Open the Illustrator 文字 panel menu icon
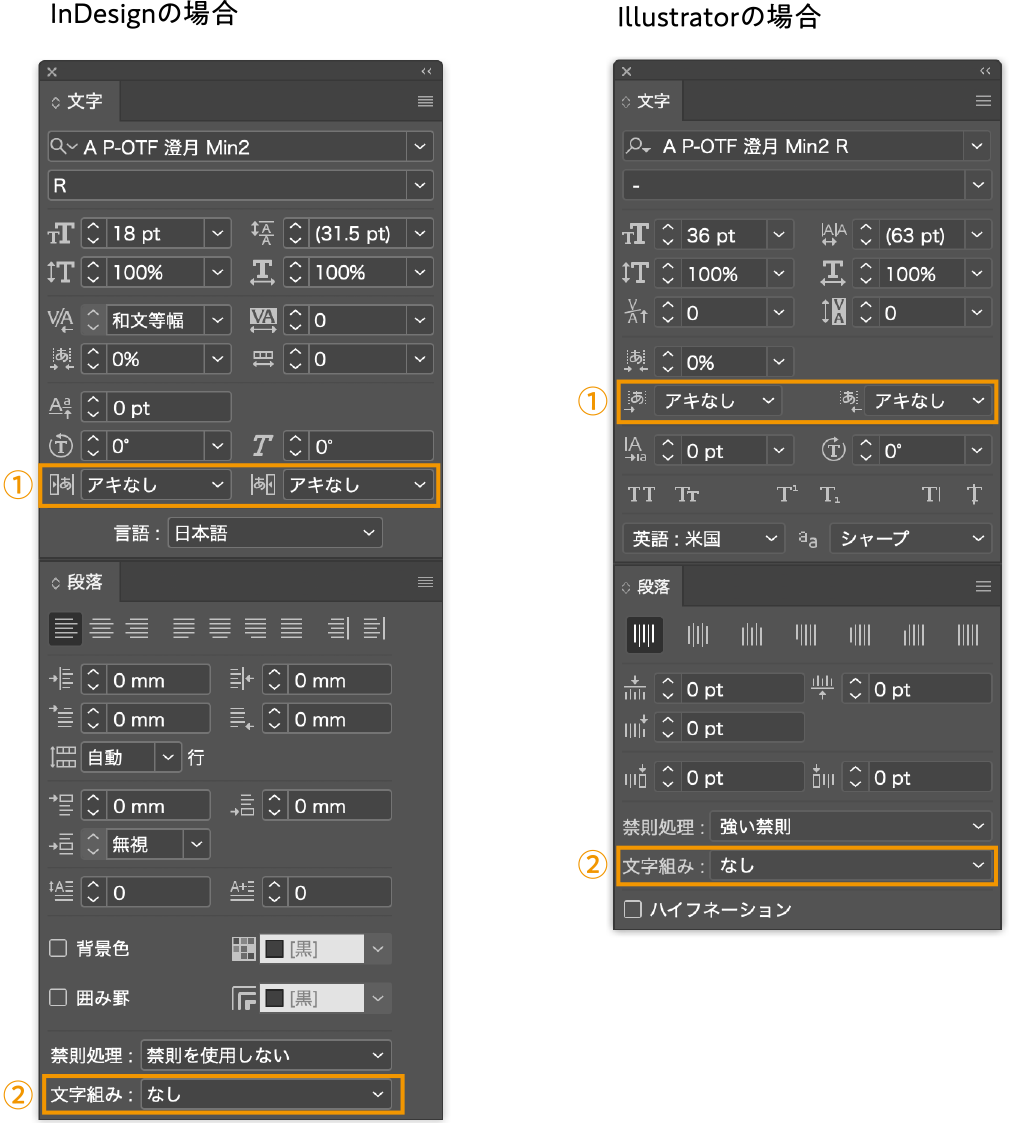 984,101
